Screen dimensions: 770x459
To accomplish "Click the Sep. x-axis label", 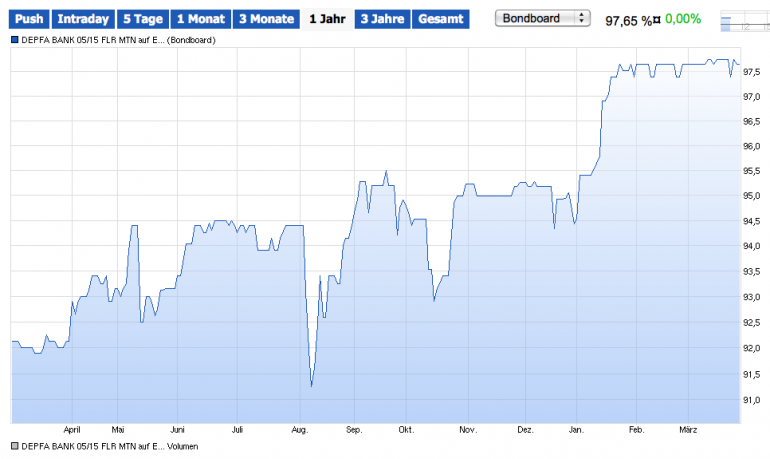I will tap(354, 430).
